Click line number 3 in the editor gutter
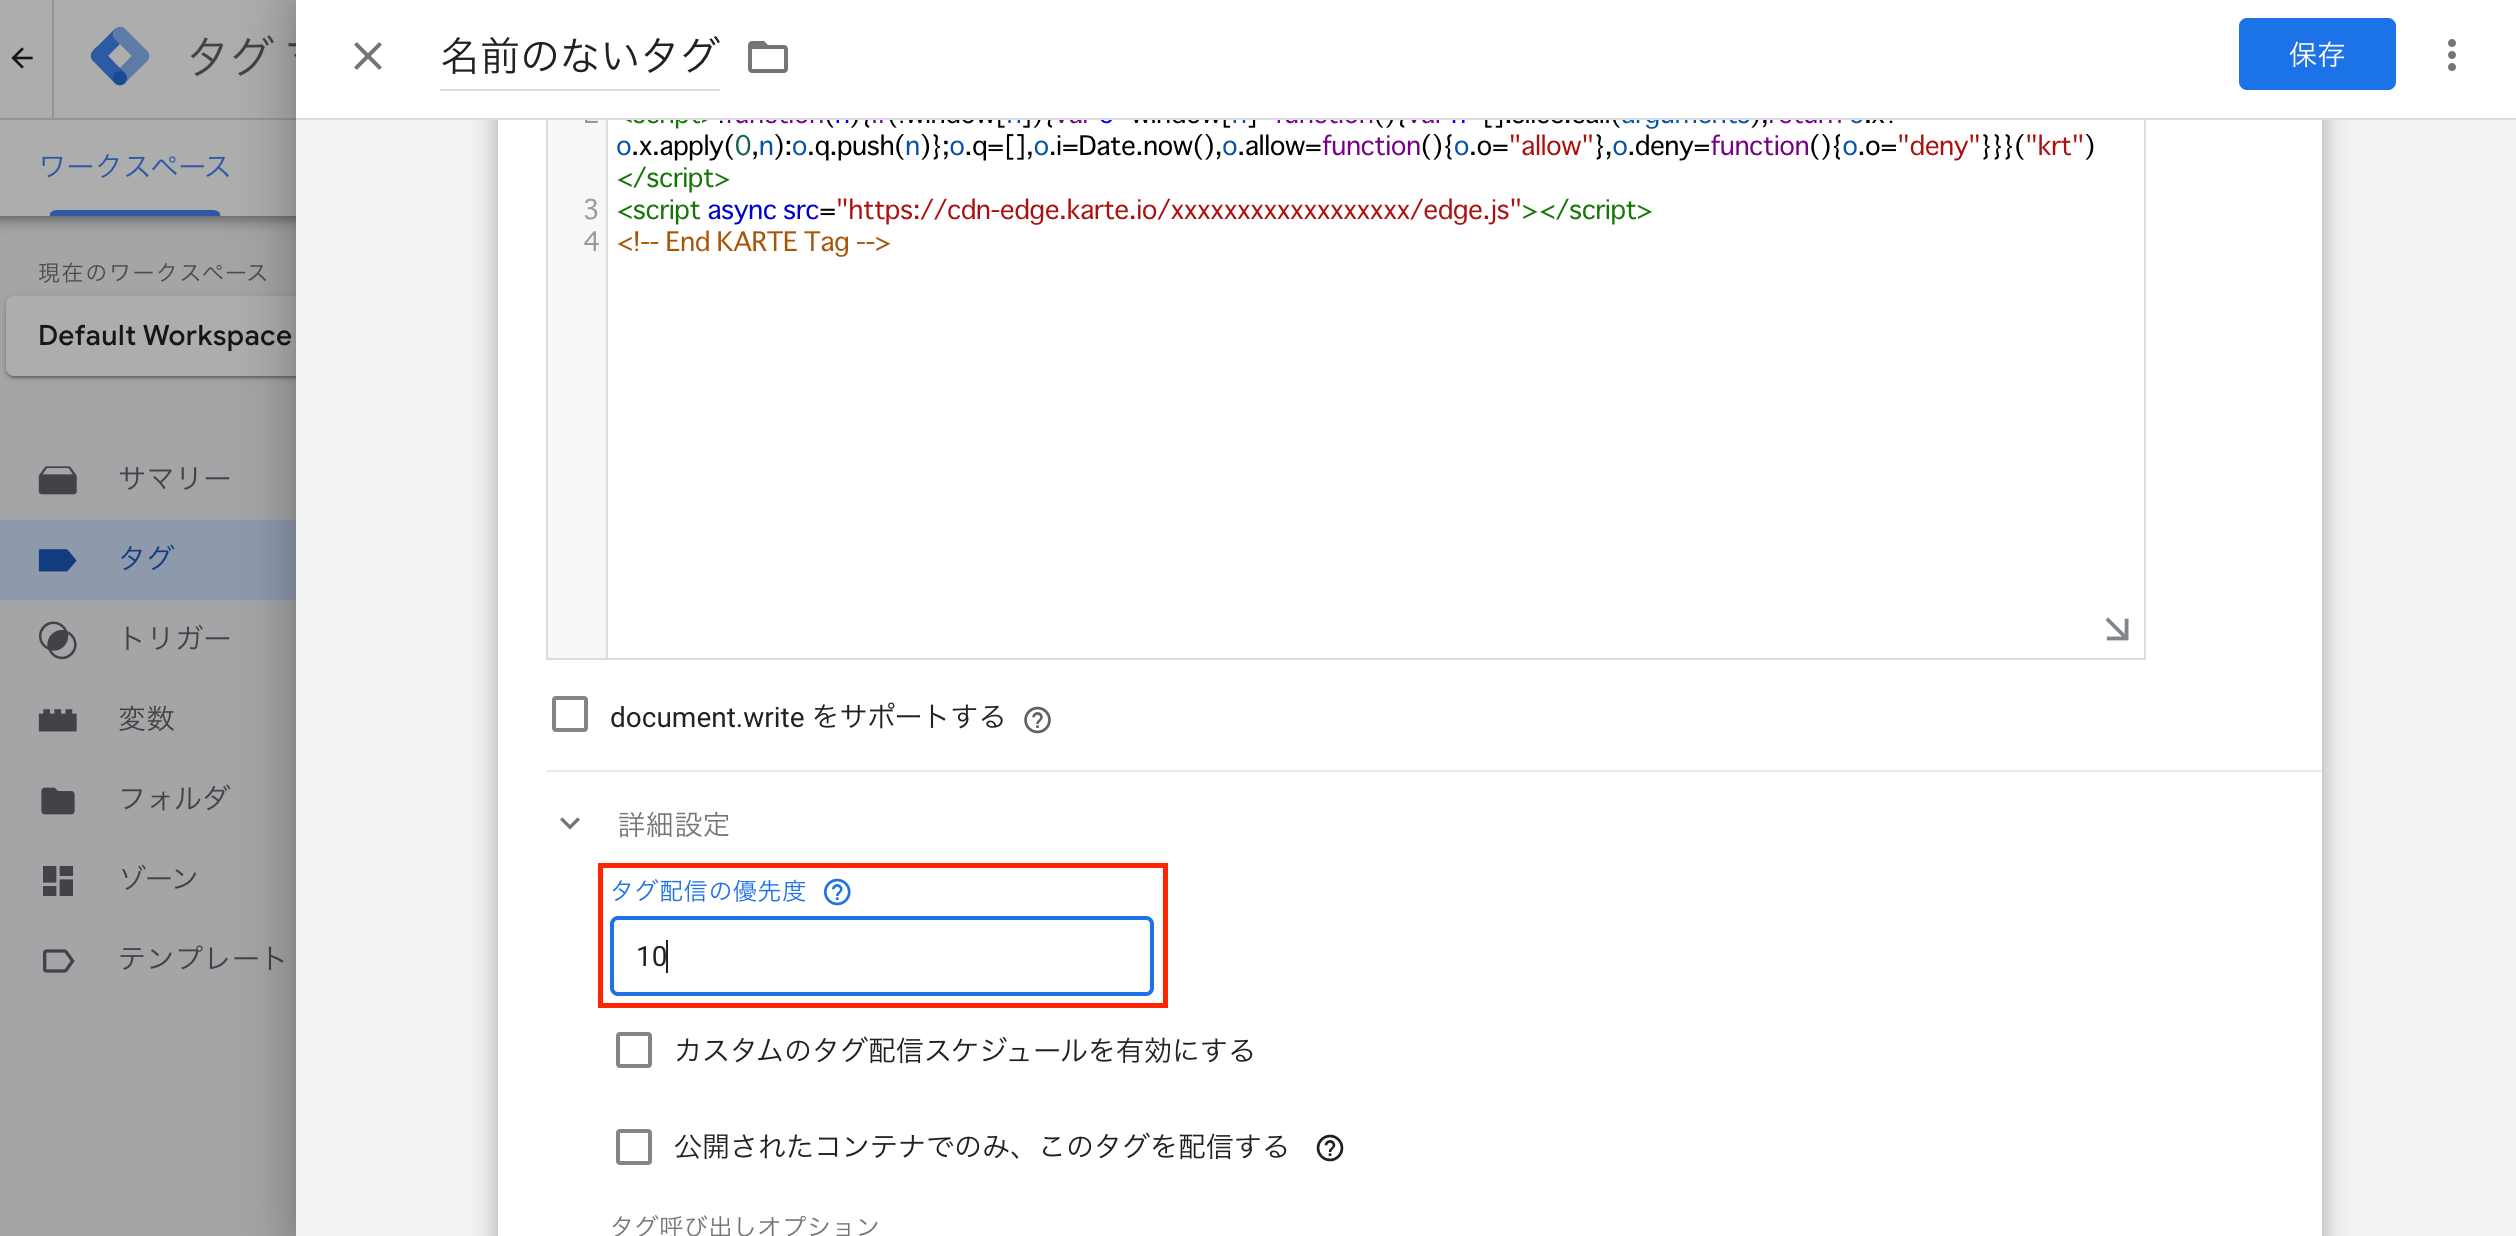The height and width of the screenshot is (1236, 2516). (x=591, y=210)
